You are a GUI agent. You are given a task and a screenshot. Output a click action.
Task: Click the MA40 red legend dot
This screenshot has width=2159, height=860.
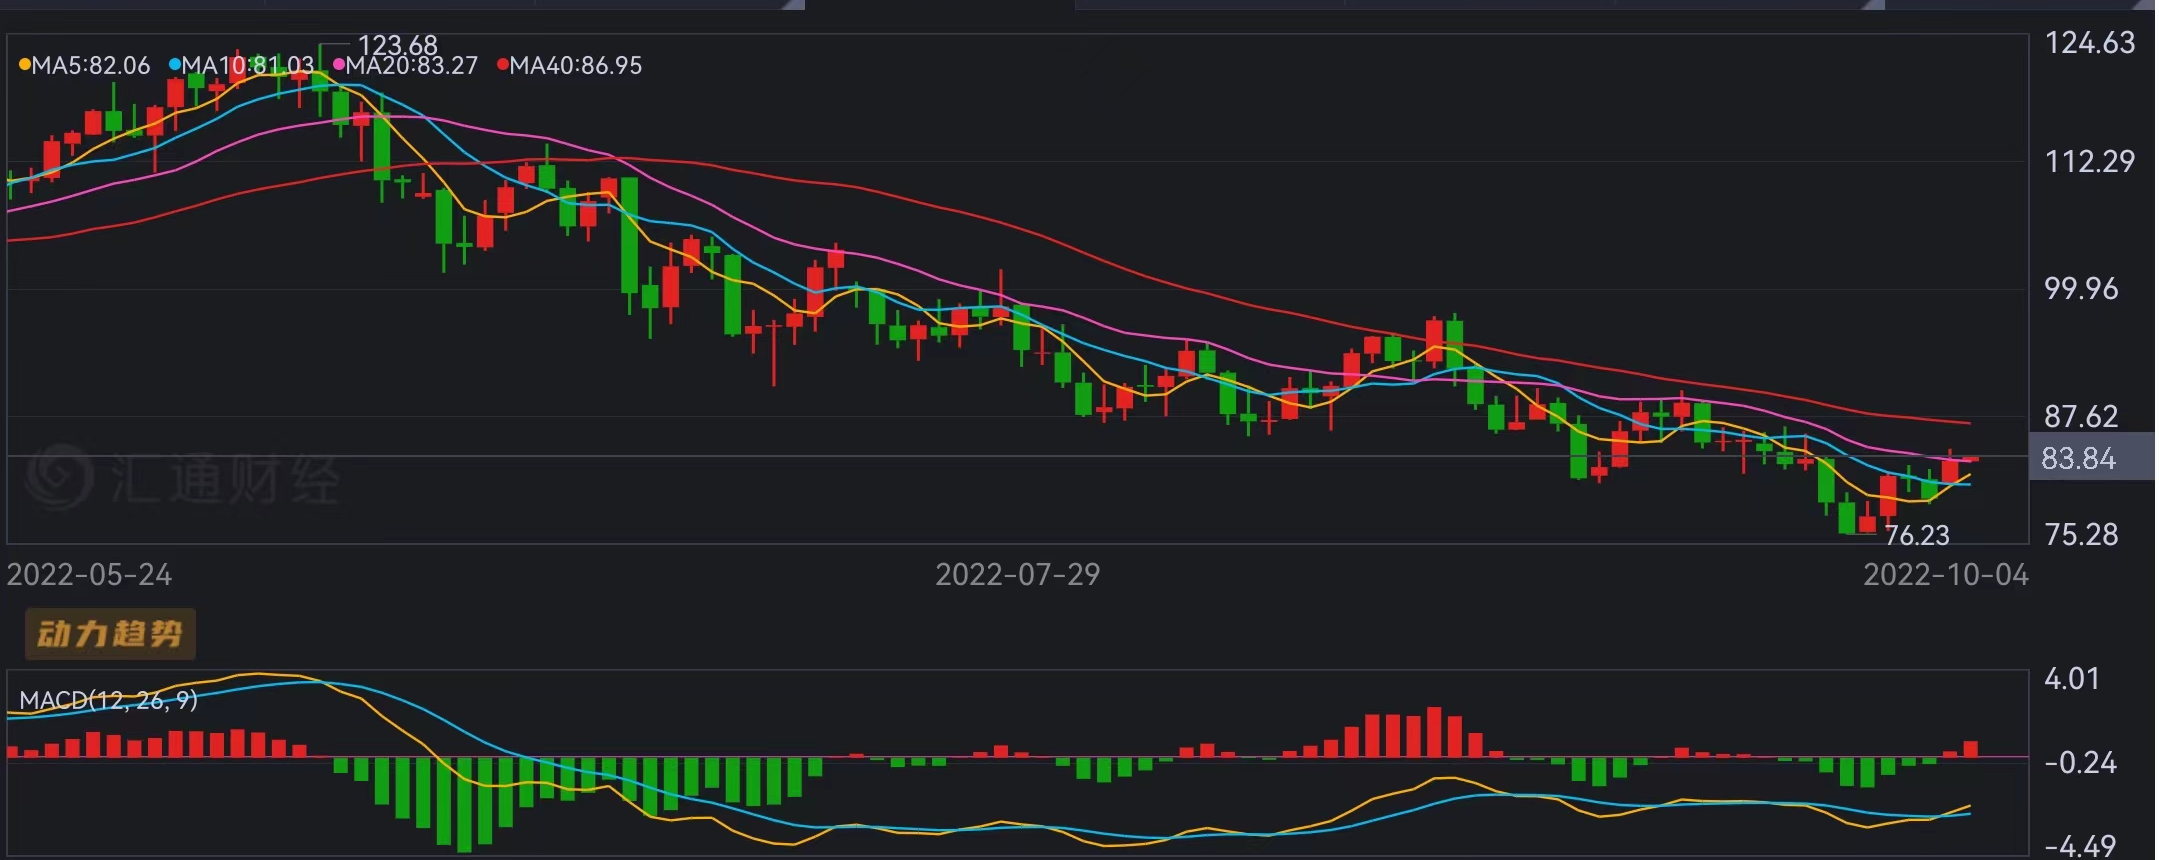coord(503,66)
